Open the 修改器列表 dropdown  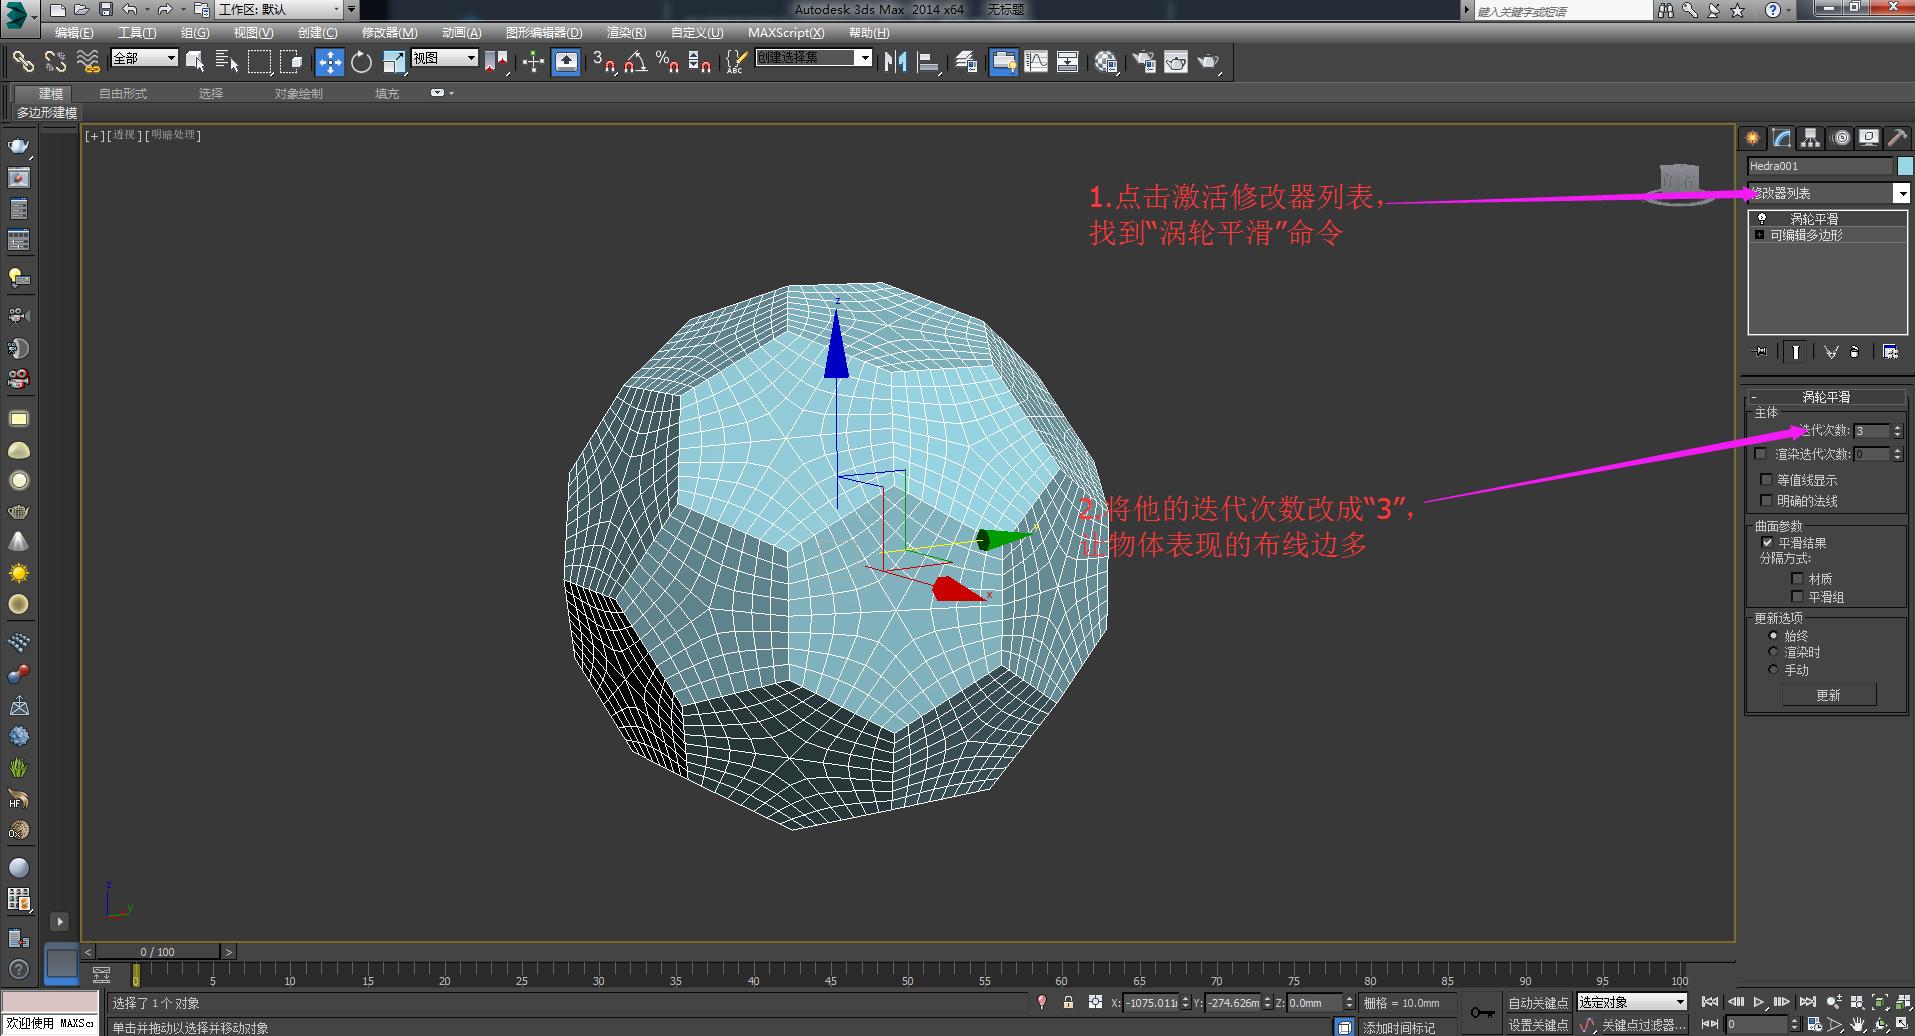1902,192
